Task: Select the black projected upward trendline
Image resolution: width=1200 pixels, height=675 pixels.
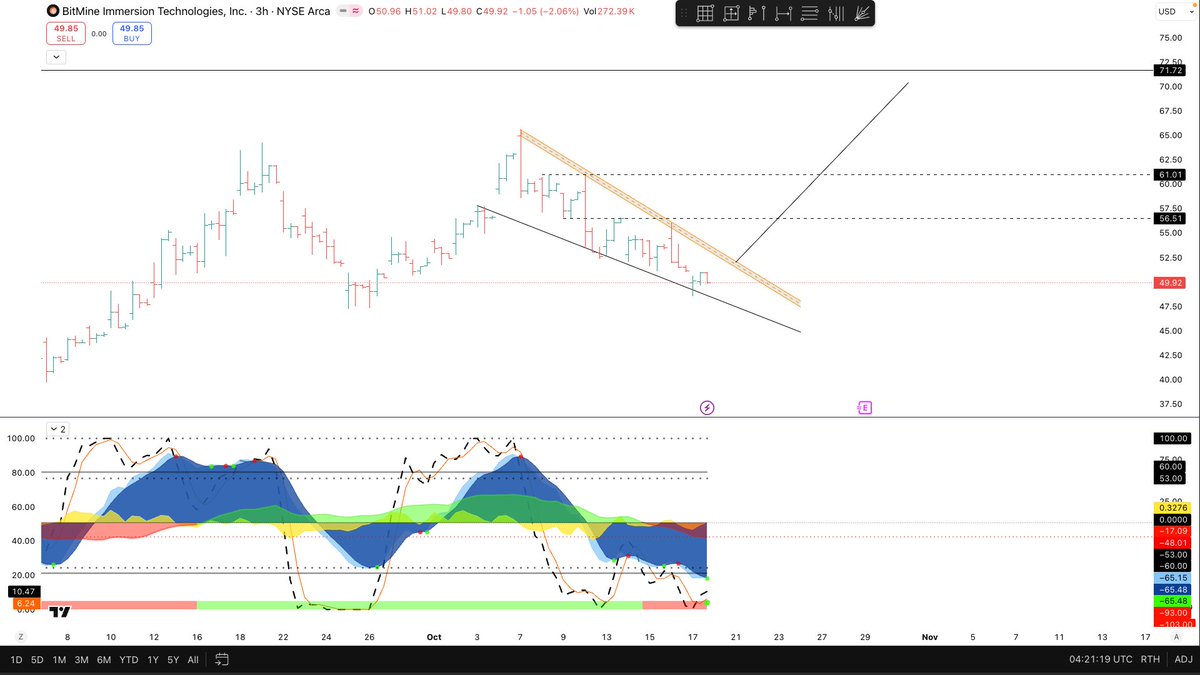Action: 820,174
